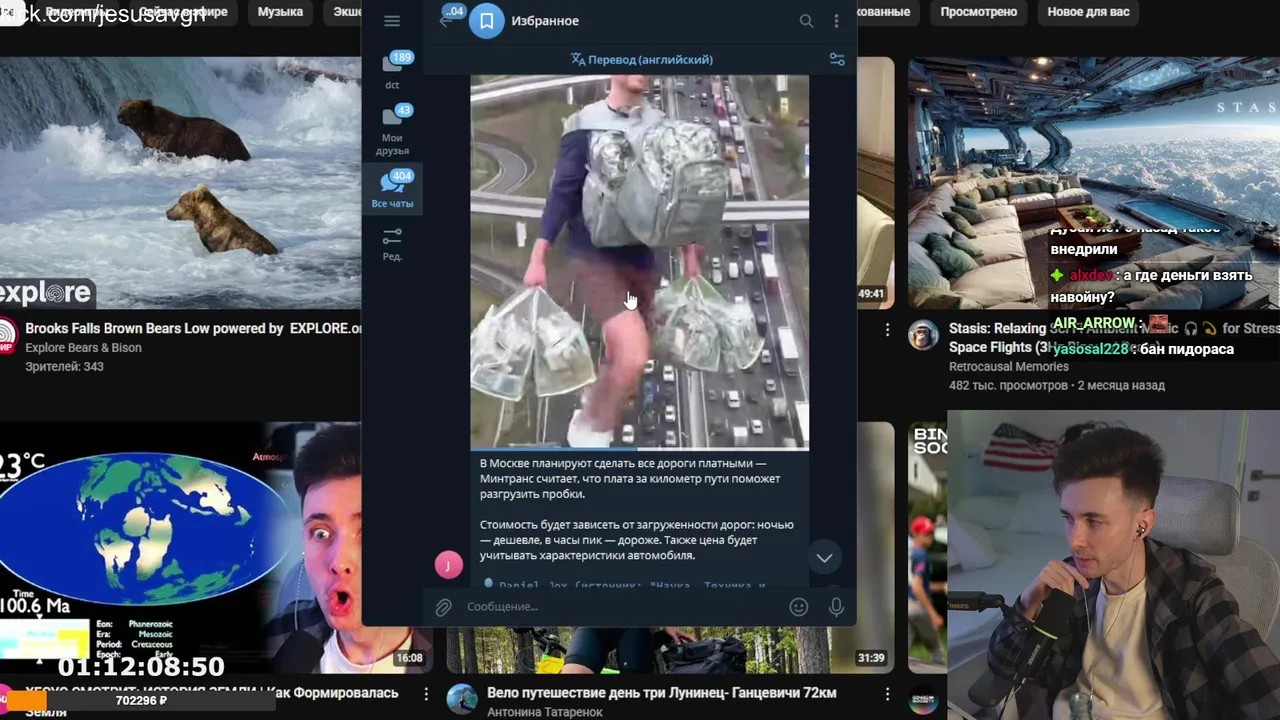Open the emoji picker smiley icon
Viewport: 1280px width, 720px height.
798,607
